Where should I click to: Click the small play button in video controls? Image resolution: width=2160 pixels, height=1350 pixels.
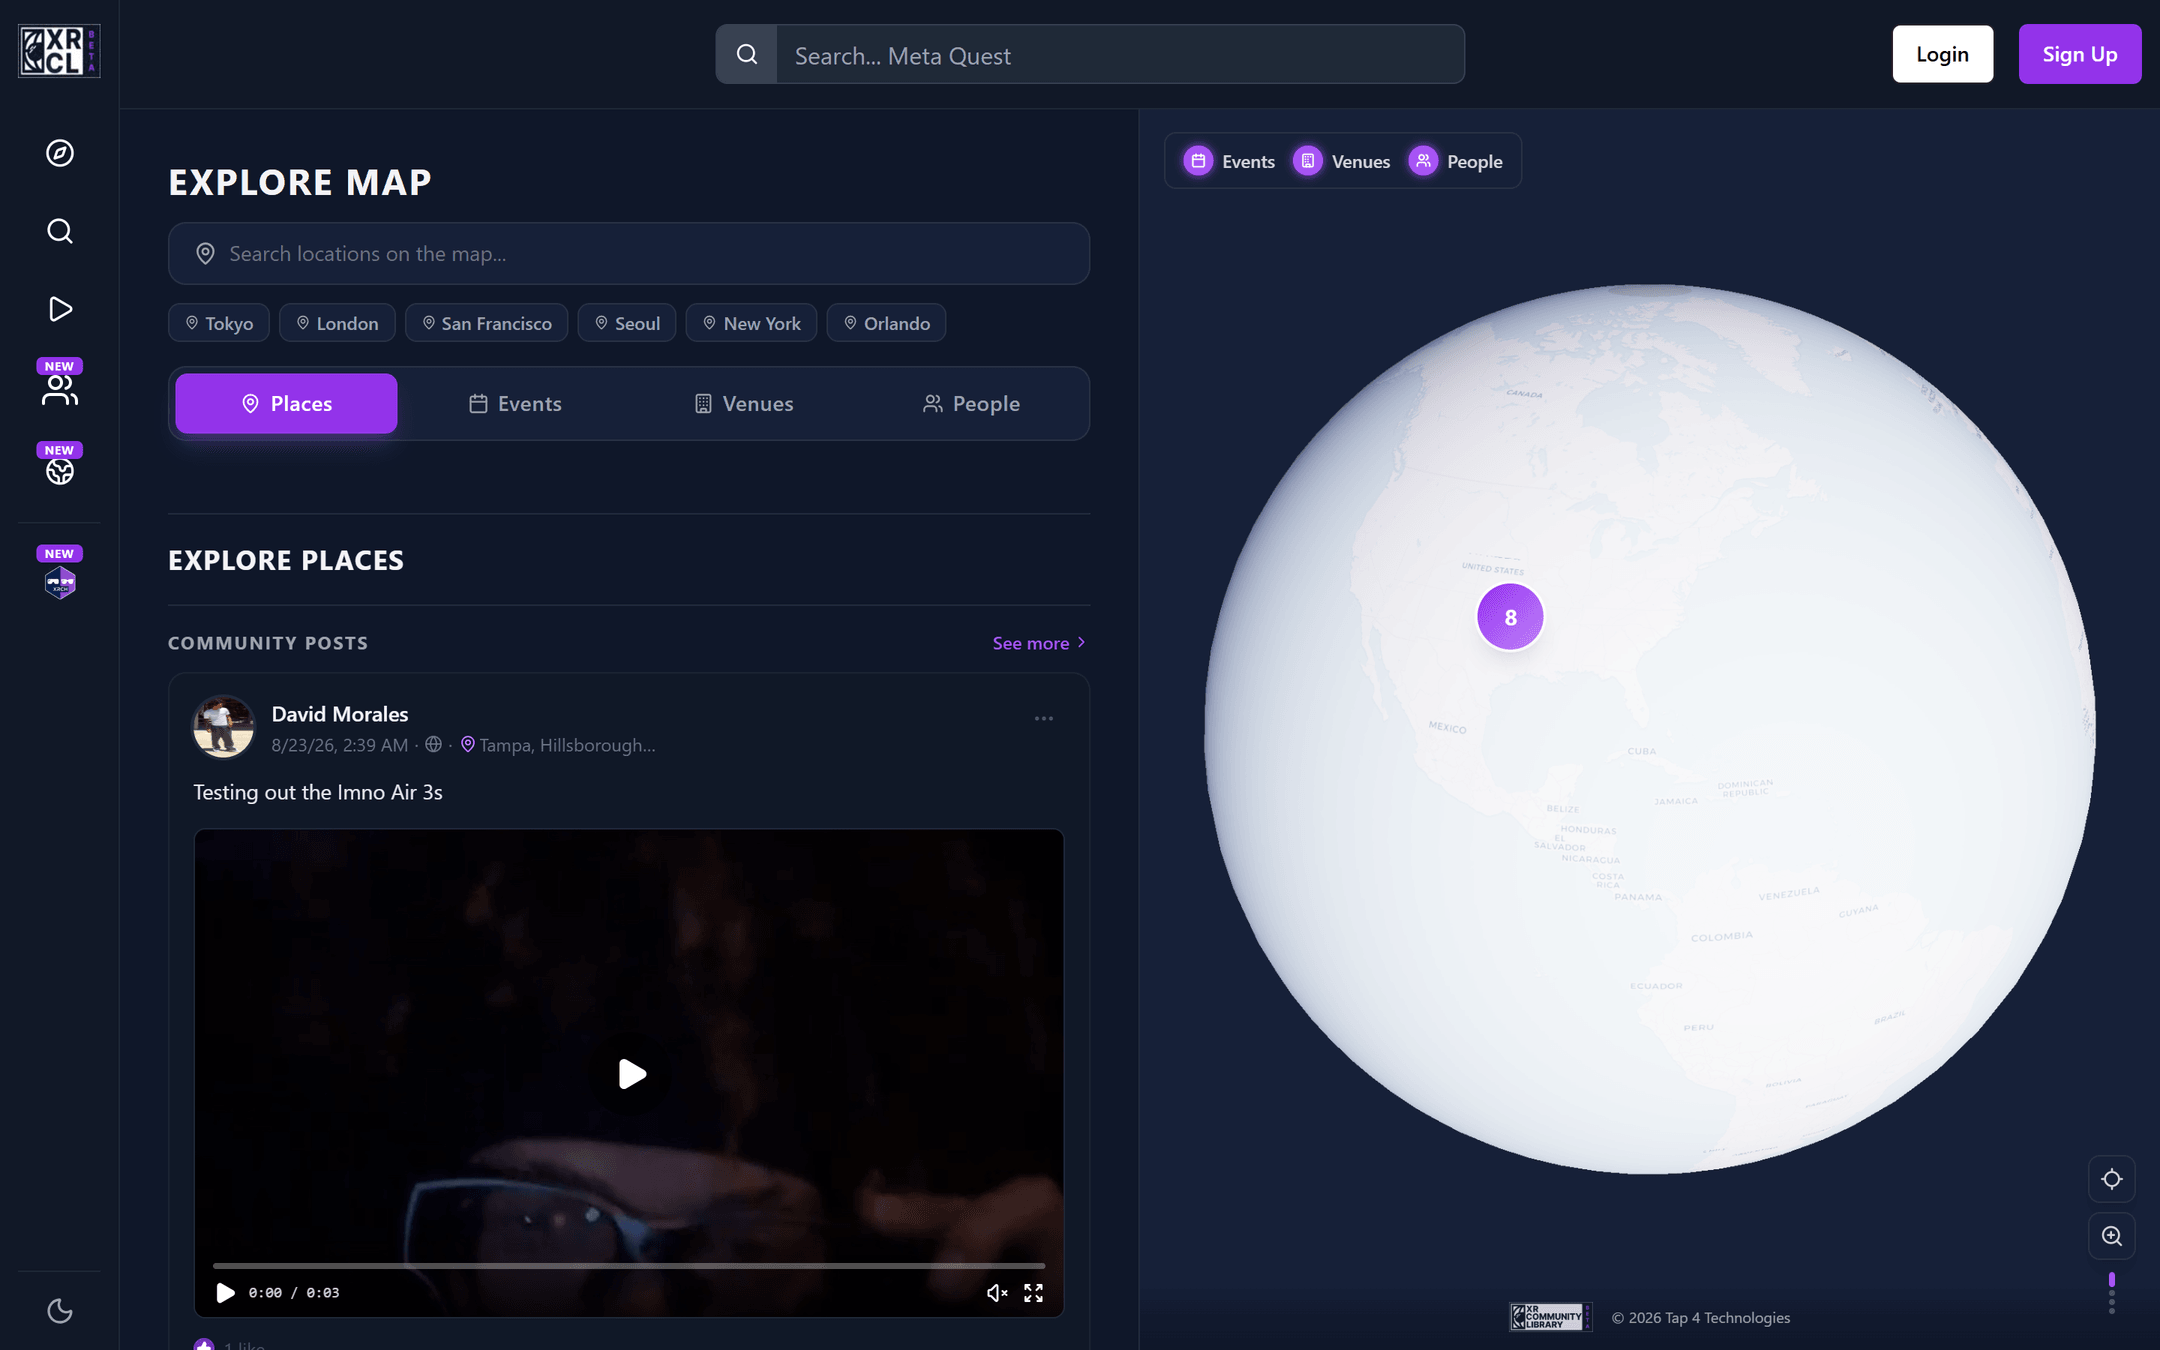(x=225, y=1293)
